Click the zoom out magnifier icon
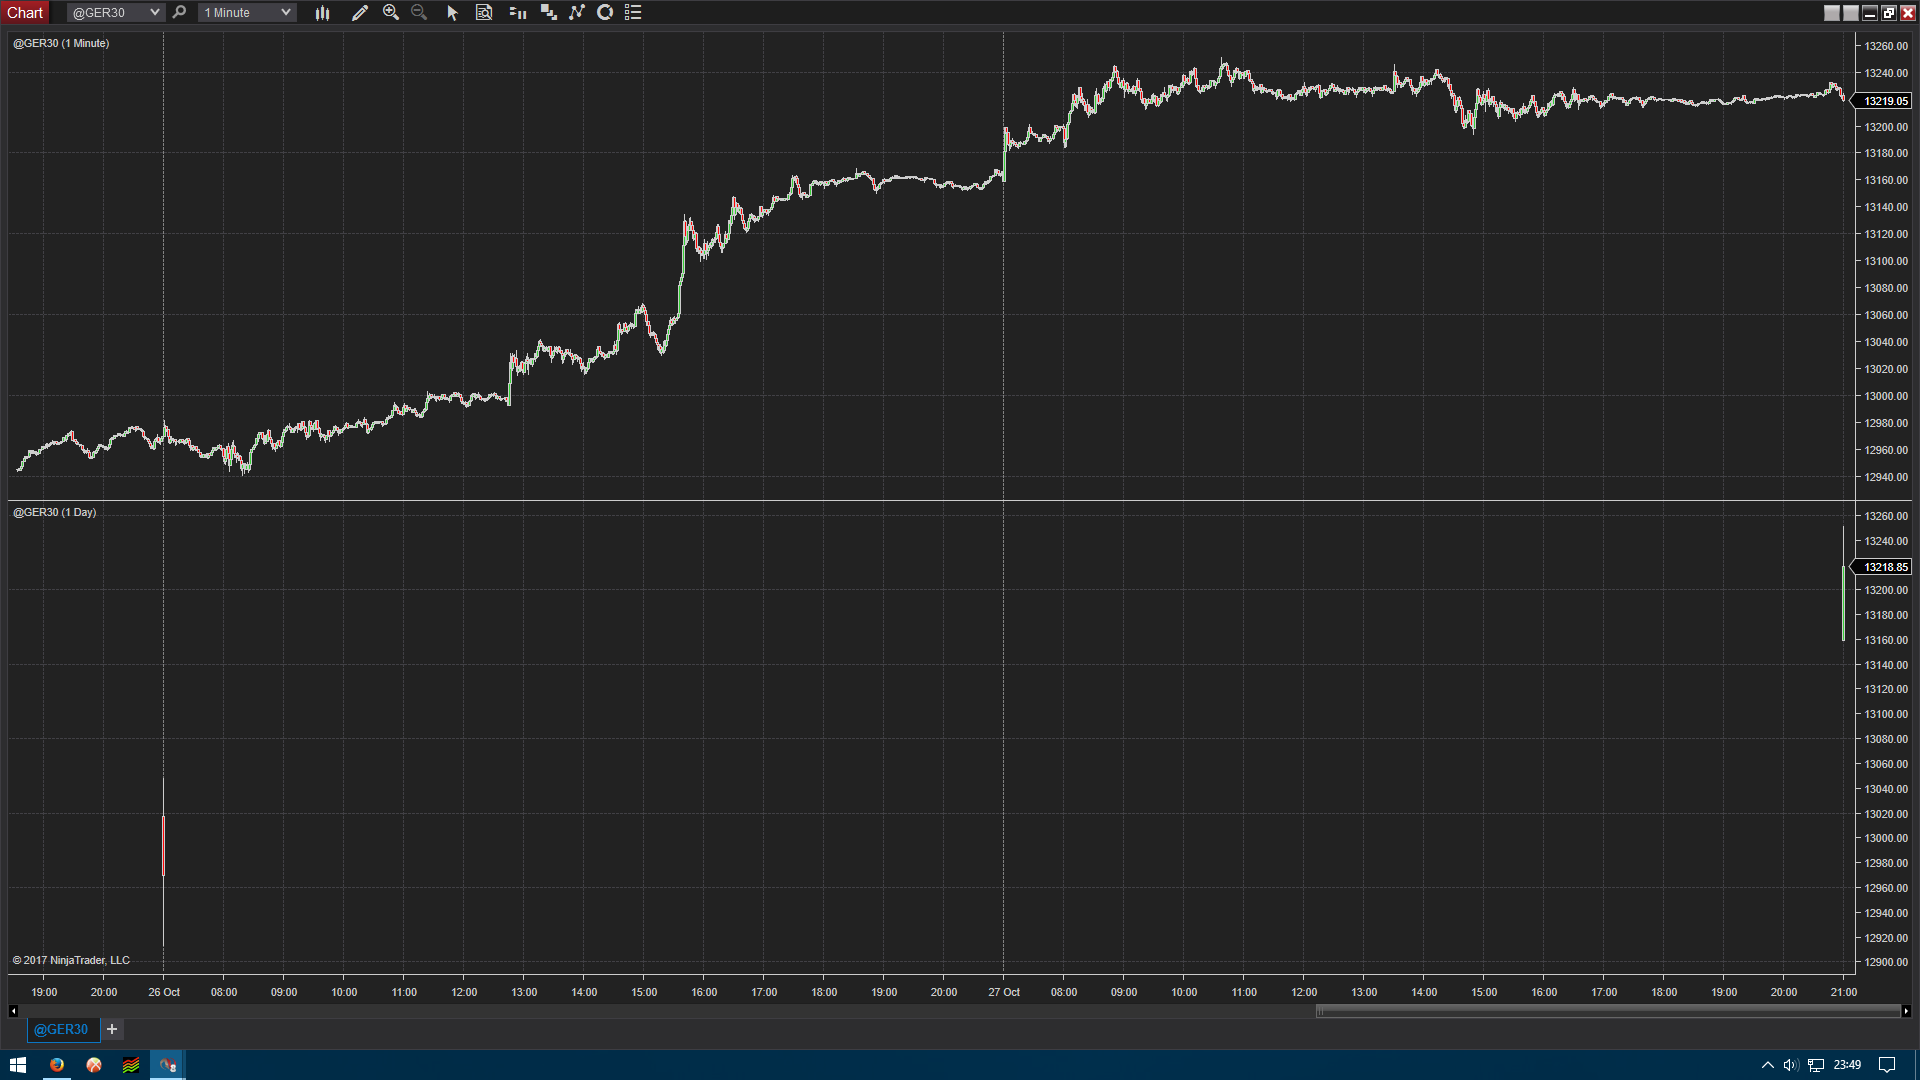 click(419, 13)
